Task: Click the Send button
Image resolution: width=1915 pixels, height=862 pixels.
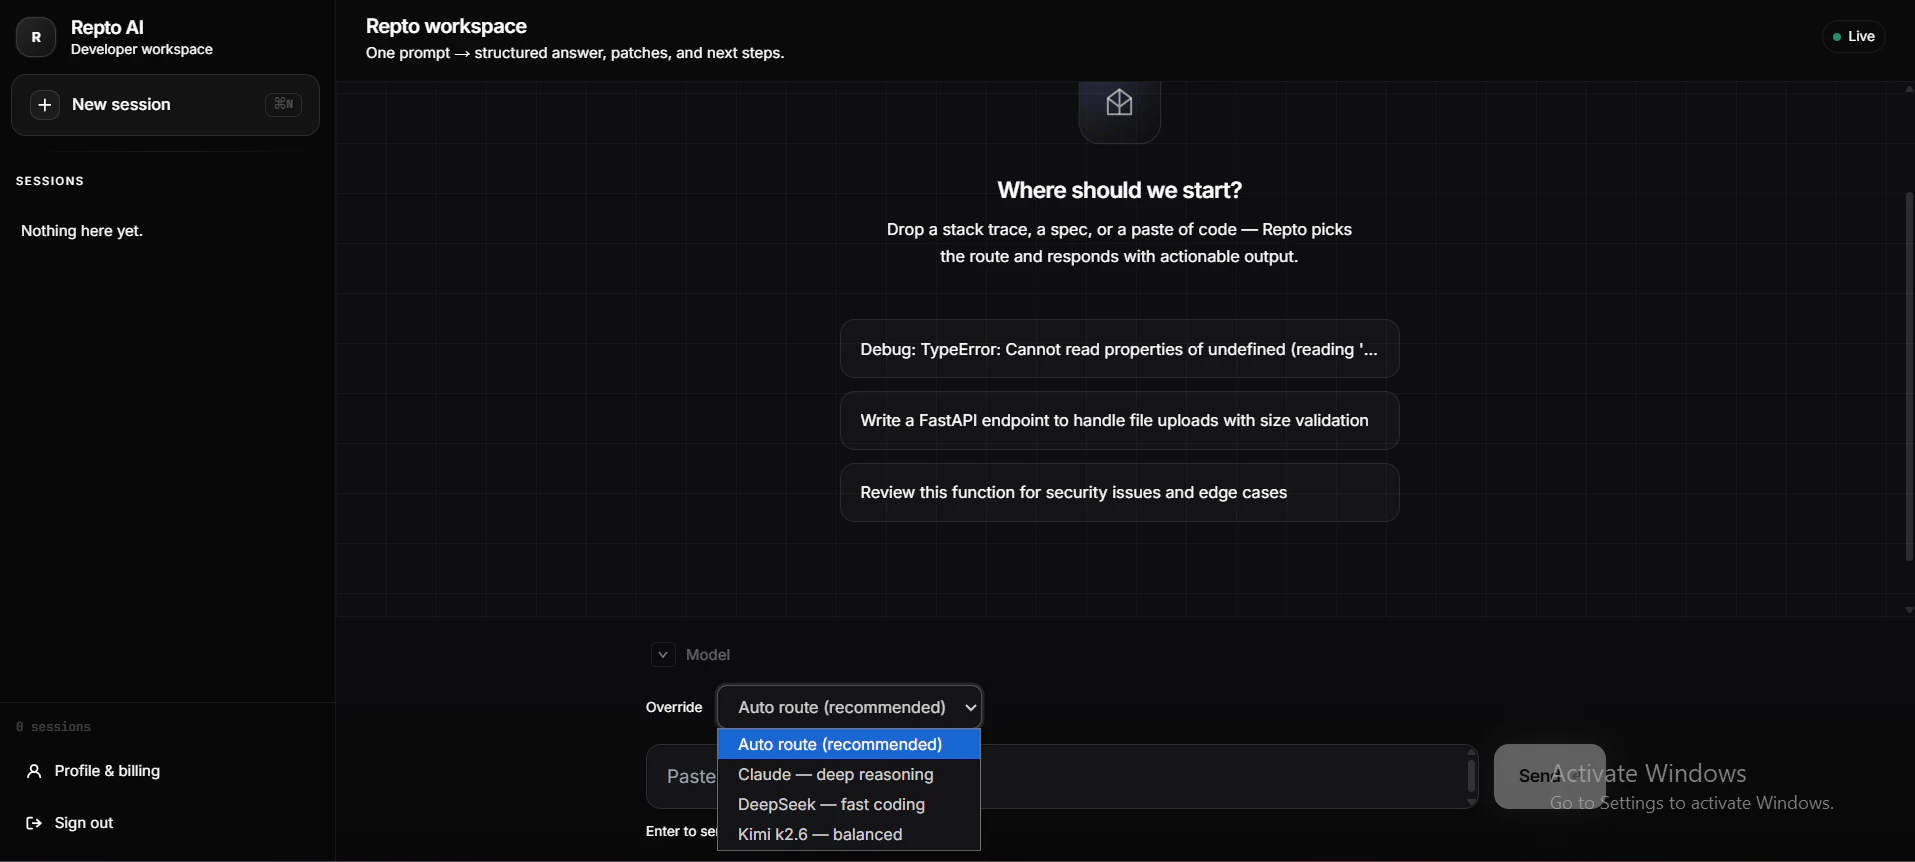Action: [1549, 776]
